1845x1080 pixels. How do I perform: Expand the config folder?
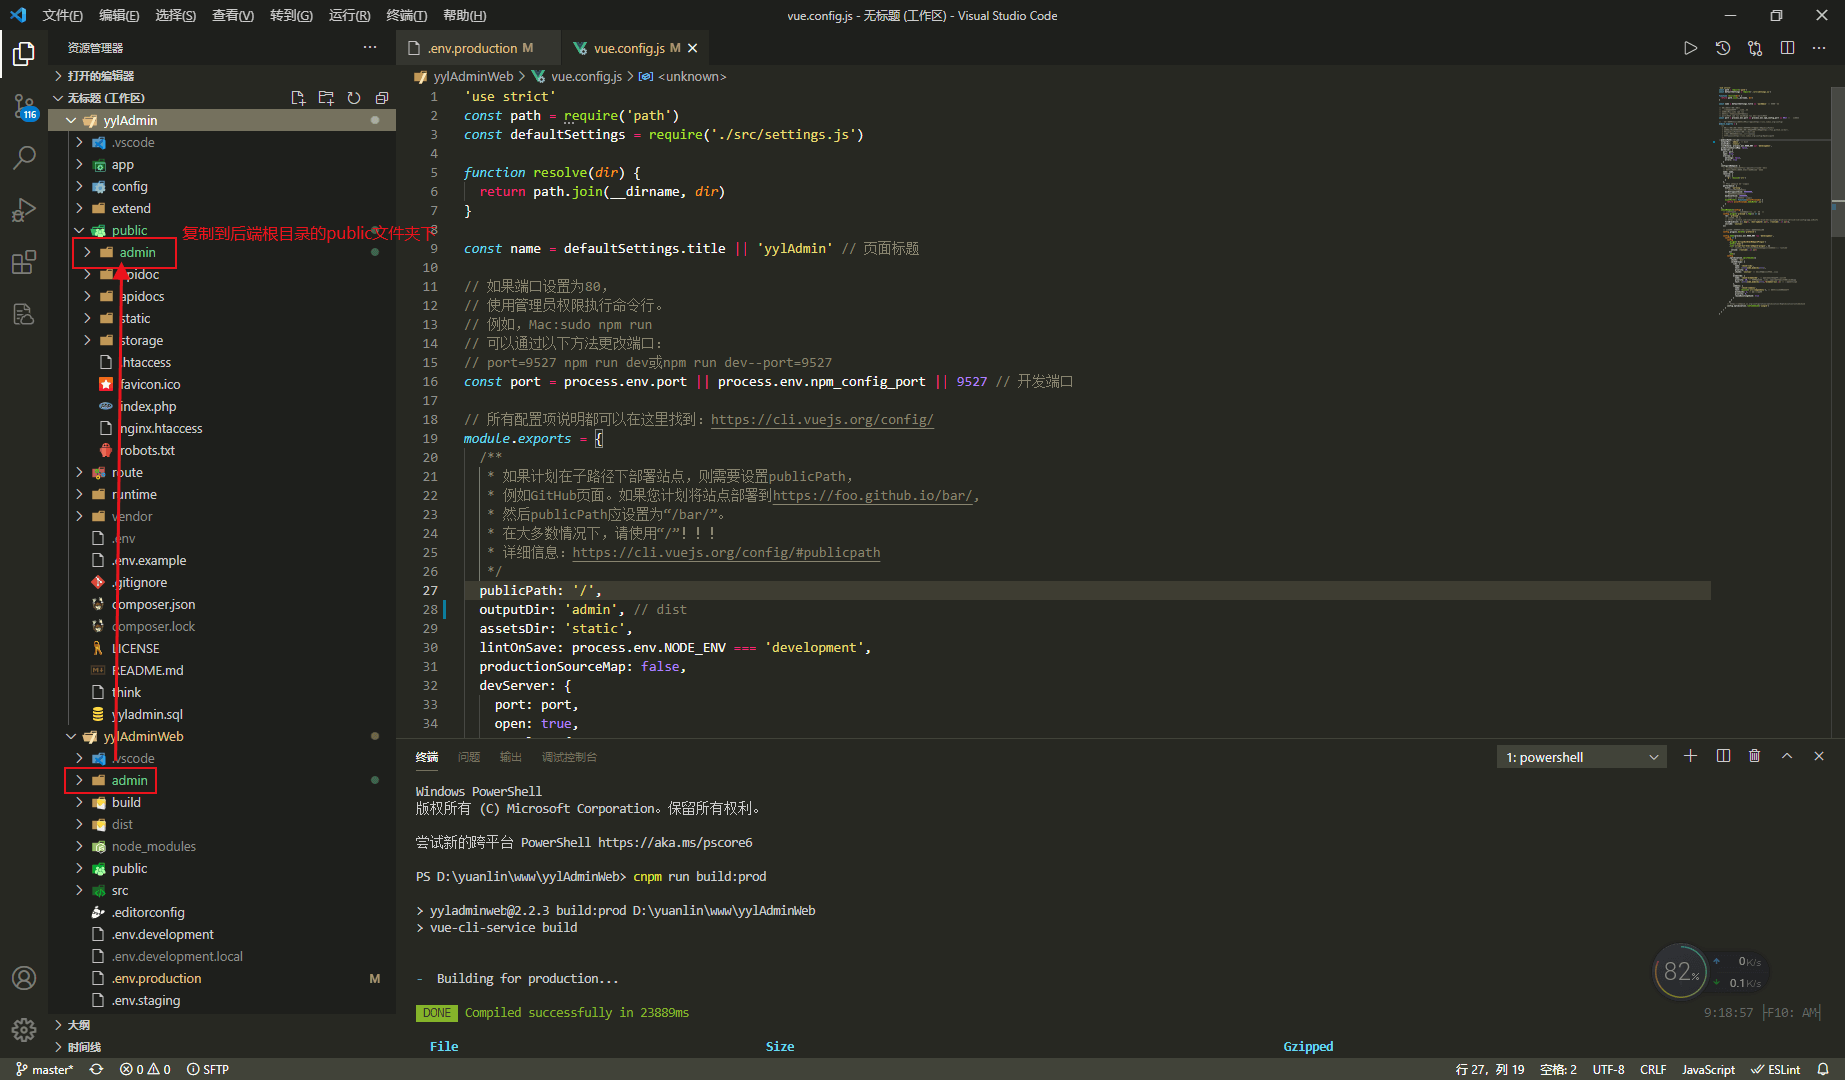[x=129, y=186]
